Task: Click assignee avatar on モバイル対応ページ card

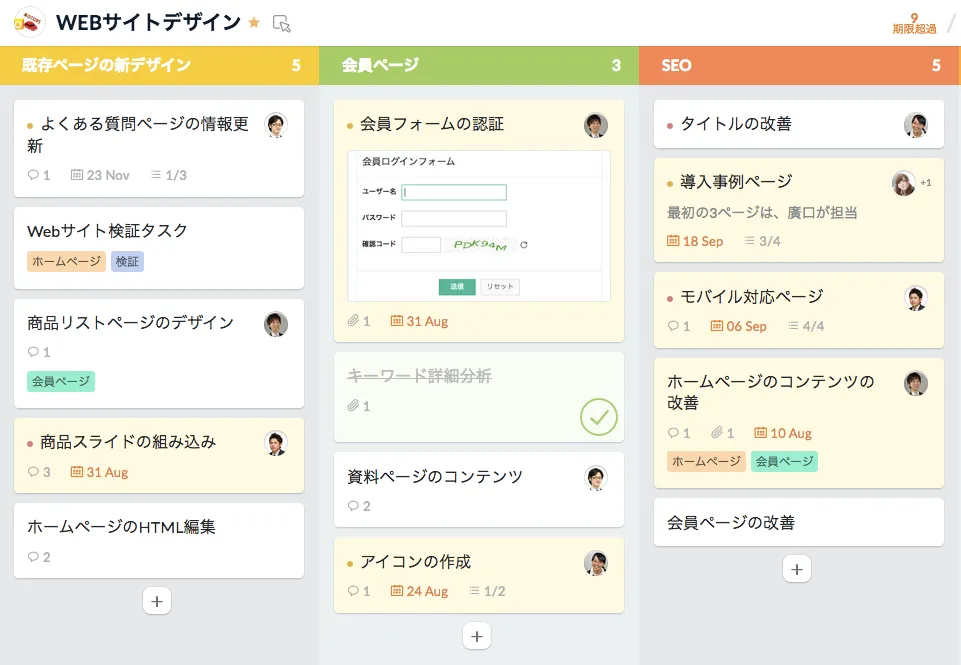Action: point(916,298)
